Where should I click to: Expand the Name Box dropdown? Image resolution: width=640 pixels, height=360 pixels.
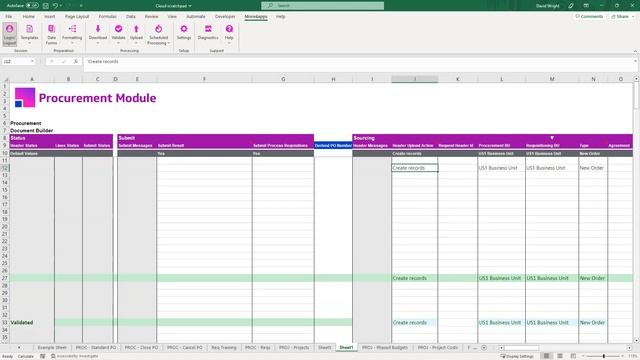click(32, 61)
